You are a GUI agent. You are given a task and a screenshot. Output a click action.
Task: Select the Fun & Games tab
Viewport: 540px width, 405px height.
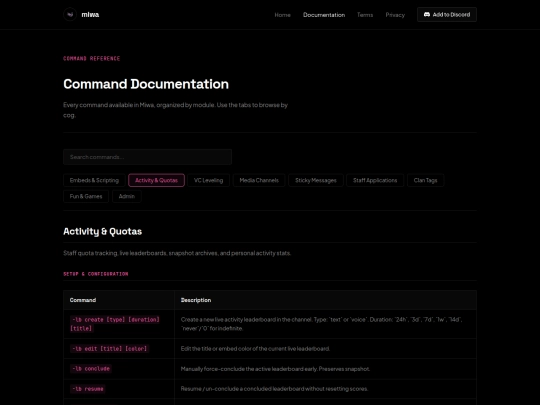pyautogui.click(x=86, y=196)
